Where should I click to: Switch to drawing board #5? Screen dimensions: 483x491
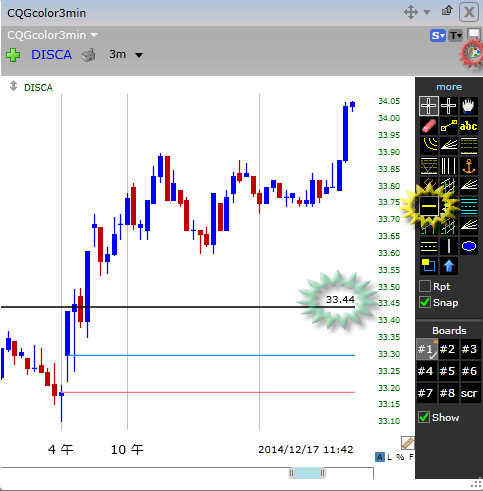[x=447, y=371]
